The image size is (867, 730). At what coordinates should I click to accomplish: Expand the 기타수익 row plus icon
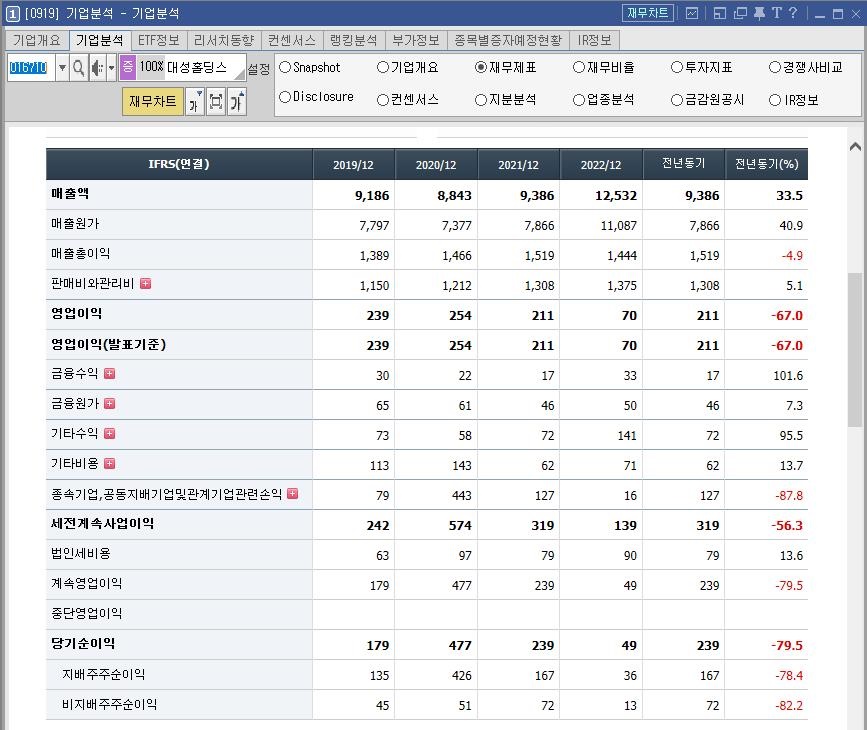point(109,434)
